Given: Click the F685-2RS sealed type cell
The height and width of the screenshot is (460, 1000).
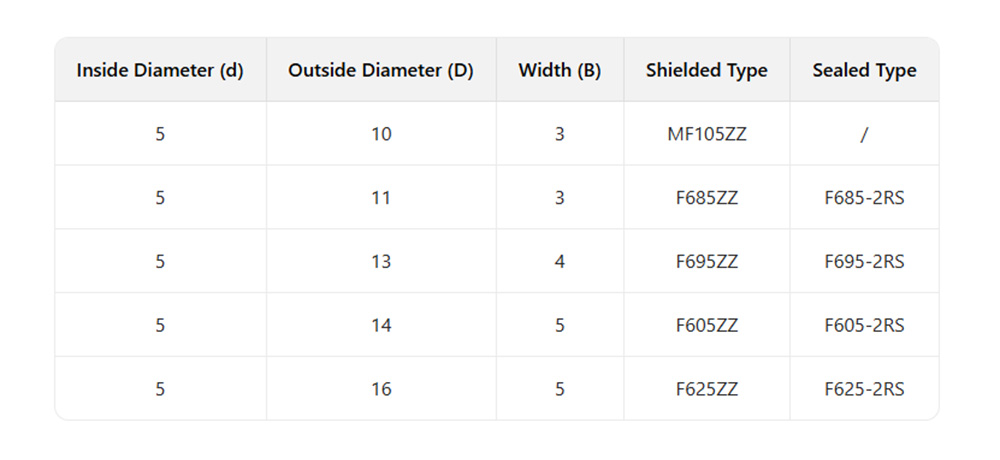Looking at the screenshot, I should click(864, 198).
